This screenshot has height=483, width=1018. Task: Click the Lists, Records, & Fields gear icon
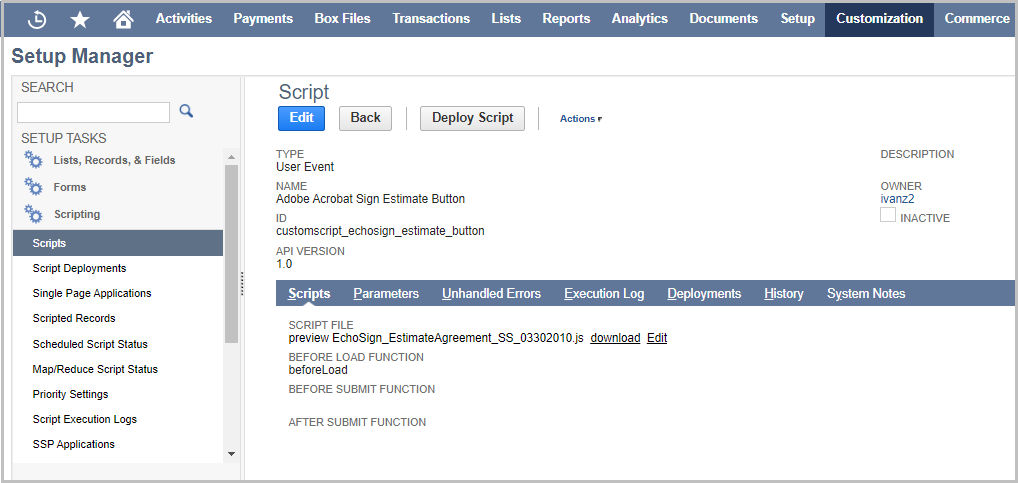coord(34,160)
